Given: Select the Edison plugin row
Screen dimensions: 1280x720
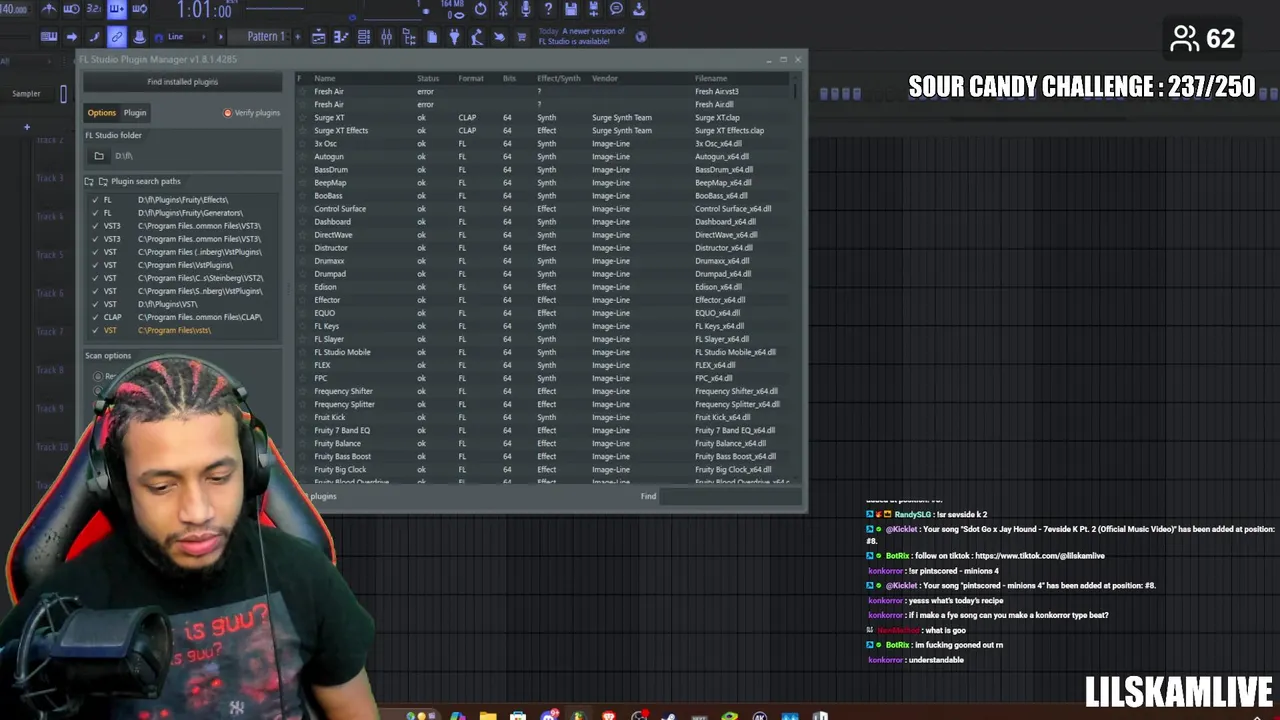Looking at the screenshot, I should point(545,287).
